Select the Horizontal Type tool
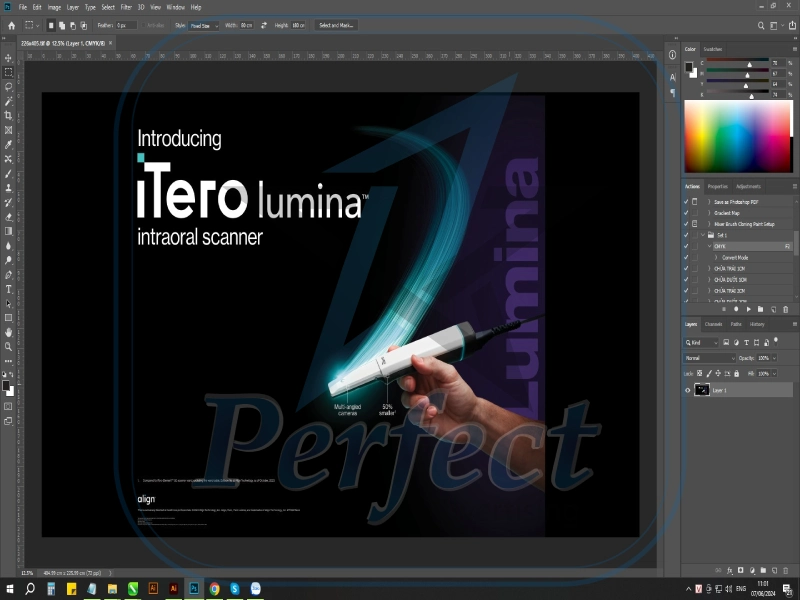This screenshot has height=600, width=800. click(x=9, y=289)
